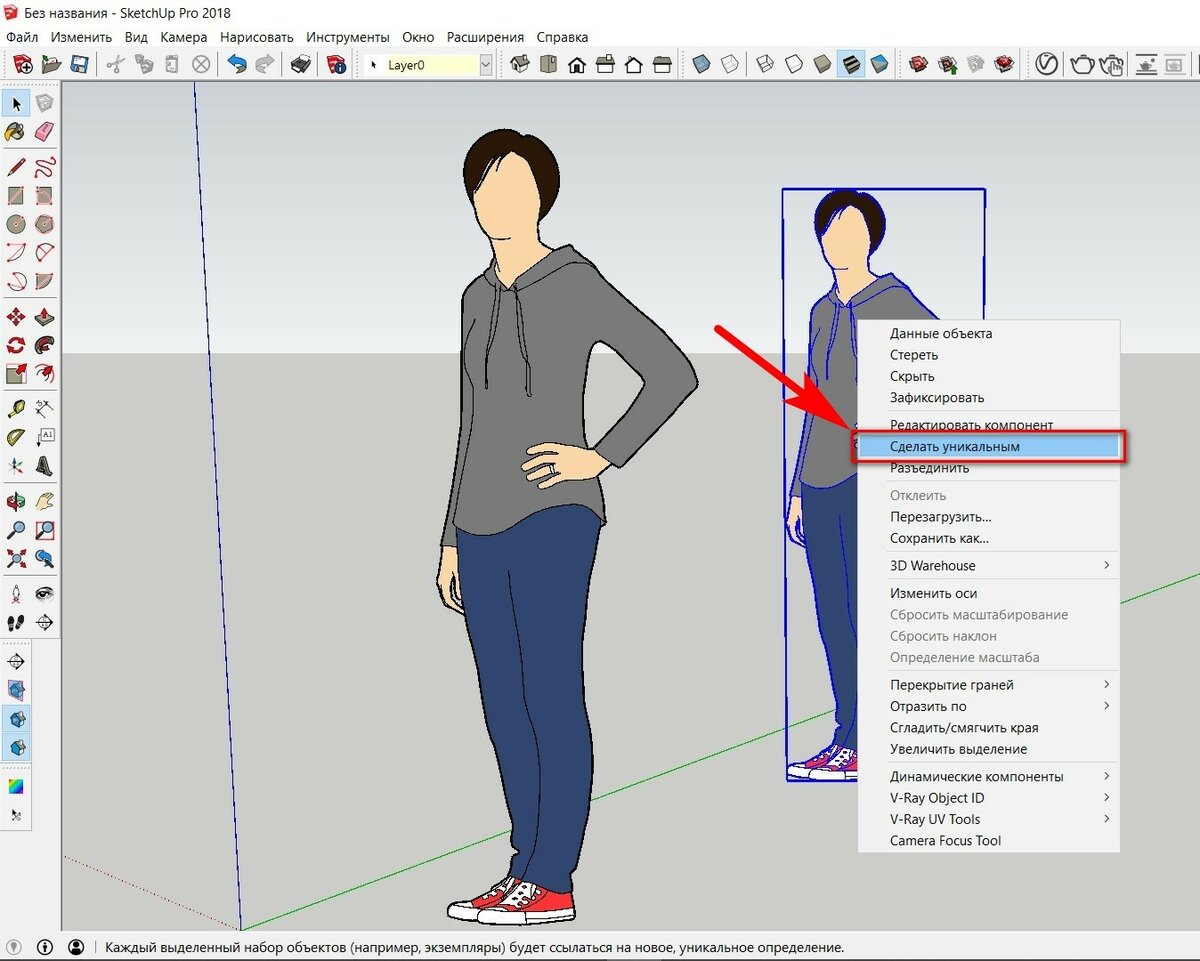Viewport: 1200px width, 961px height.
Task: Click Редактировать компонент menu entry
Action: (x=989, y=425)
